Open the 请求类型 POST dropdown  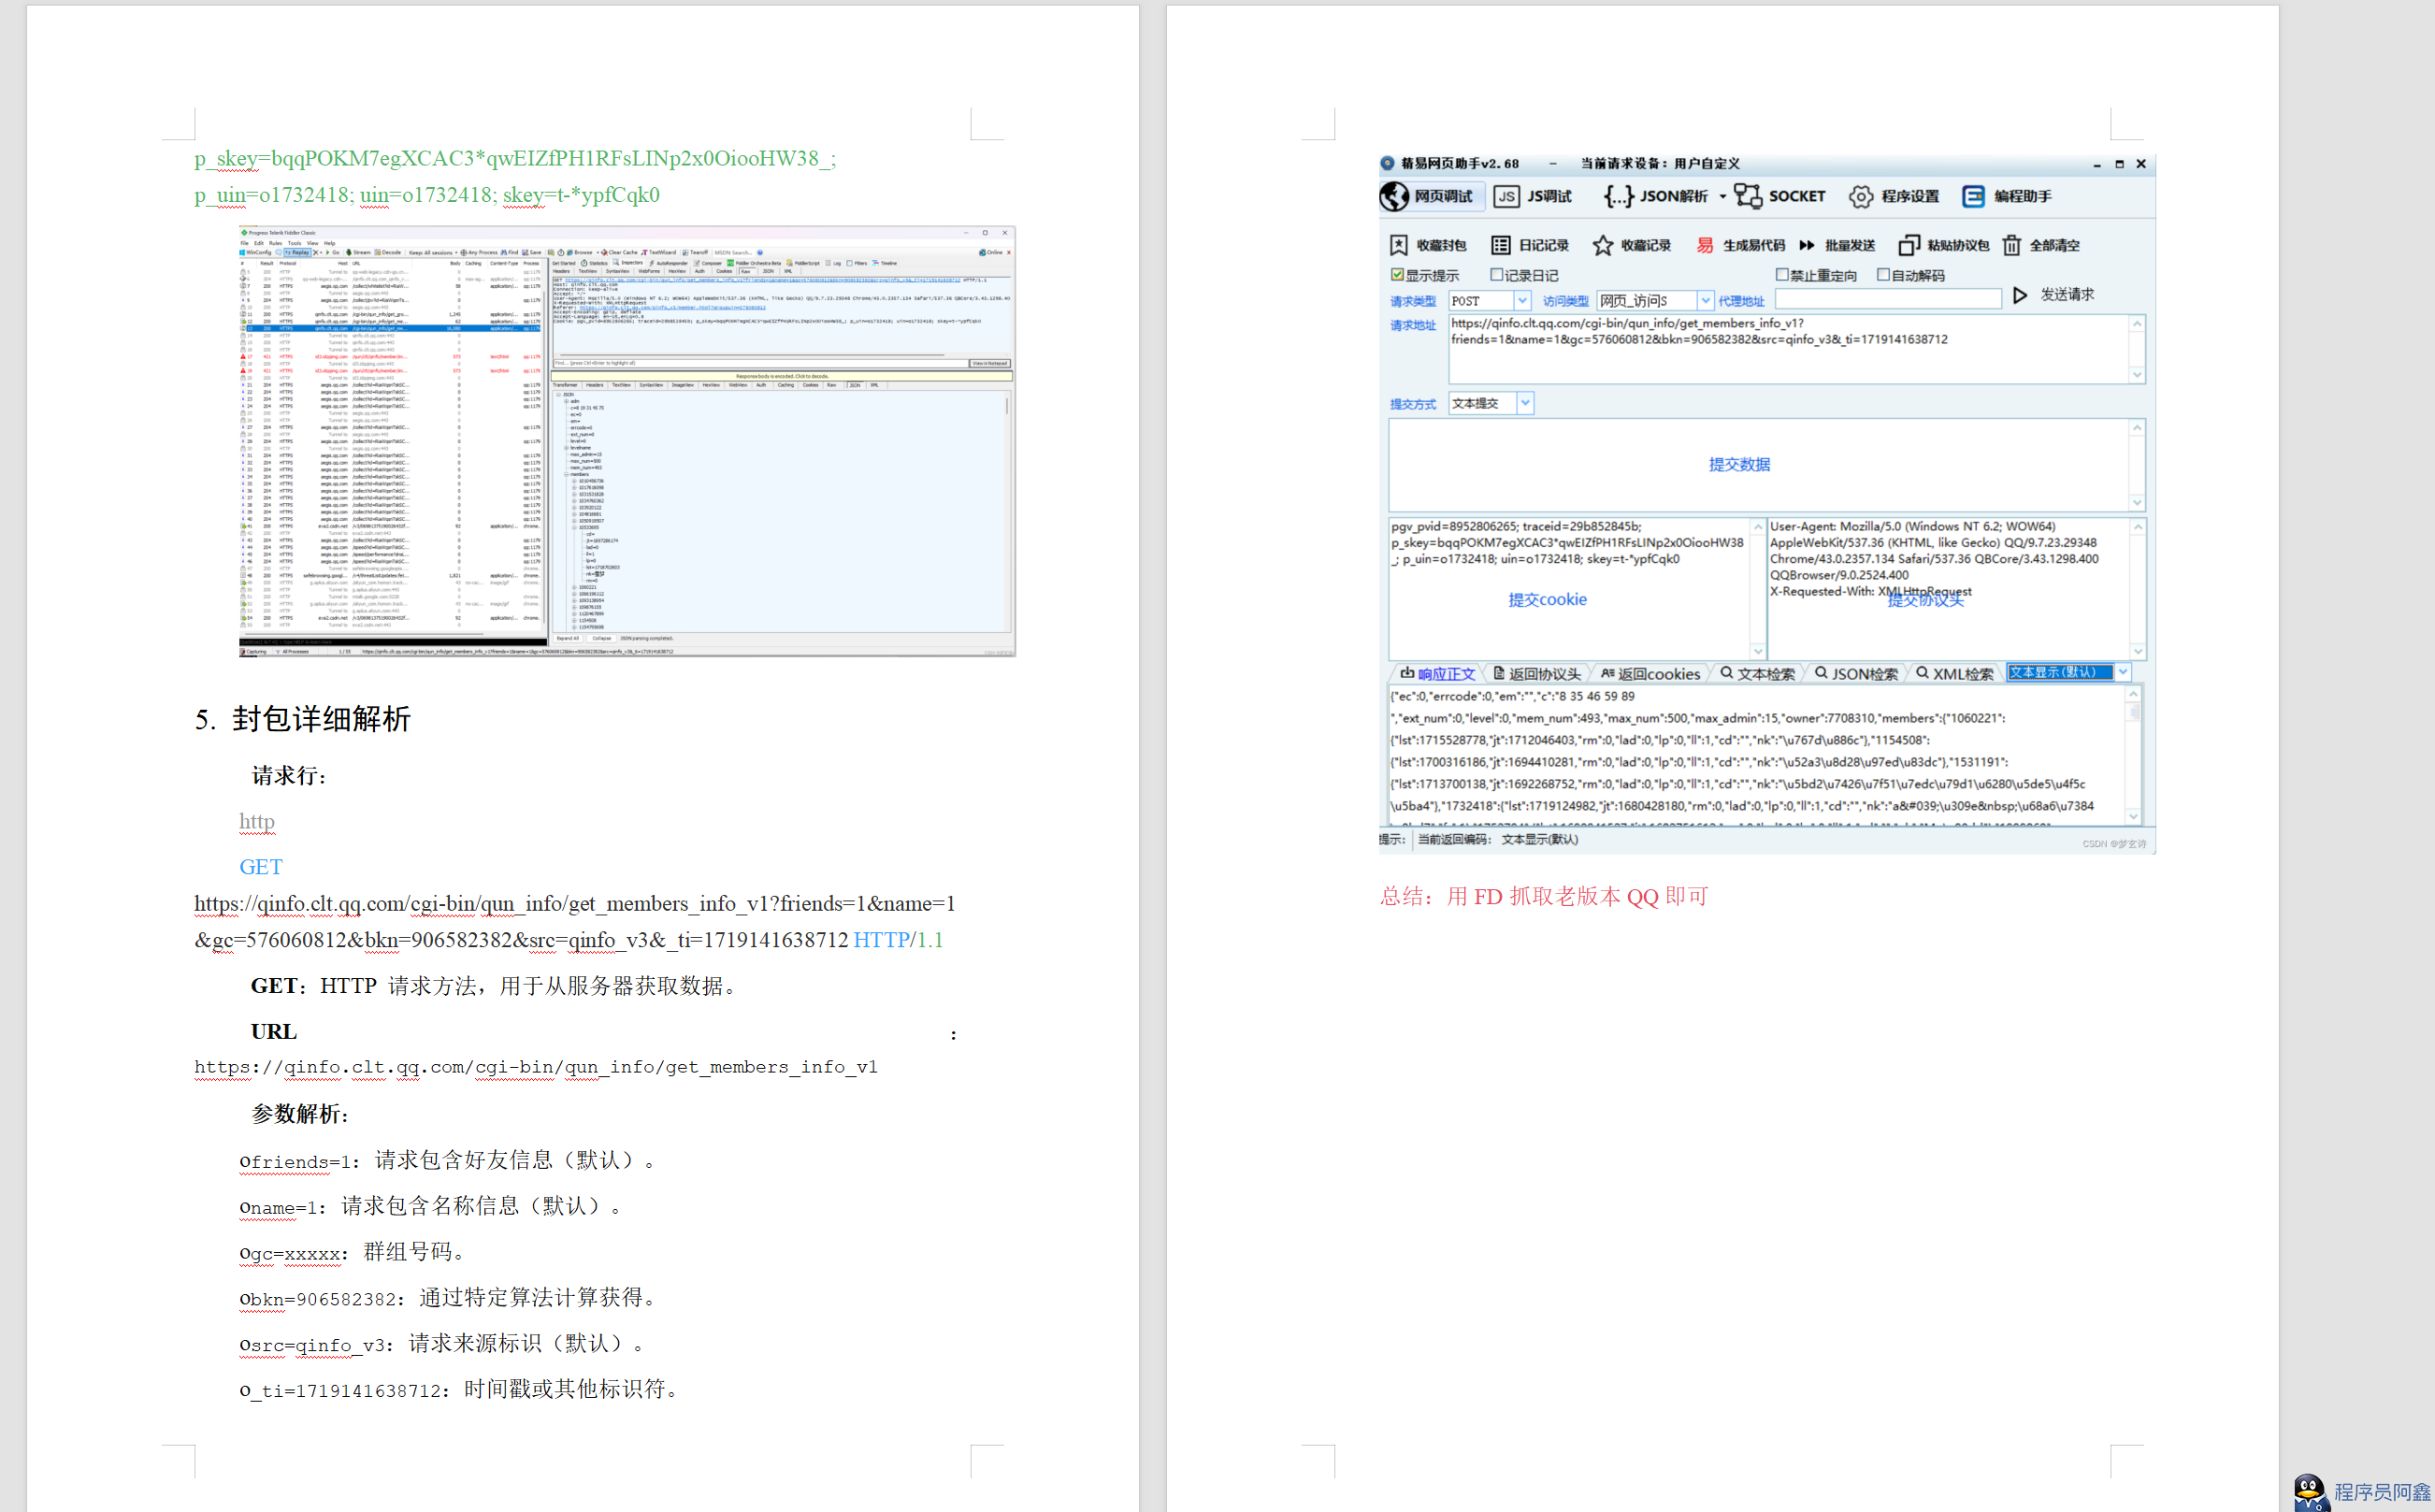pos(1522,300)
